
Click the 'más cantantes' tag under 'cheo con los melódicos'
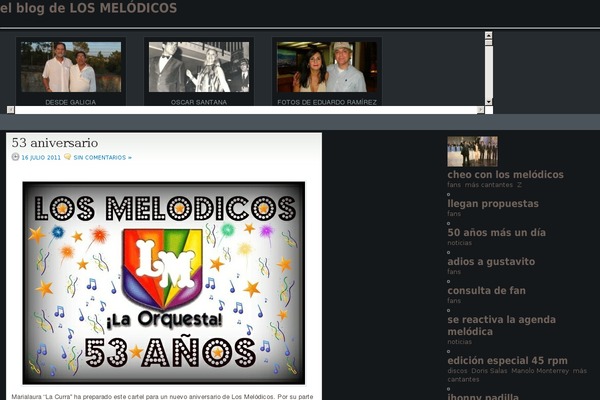pos(489,185)
